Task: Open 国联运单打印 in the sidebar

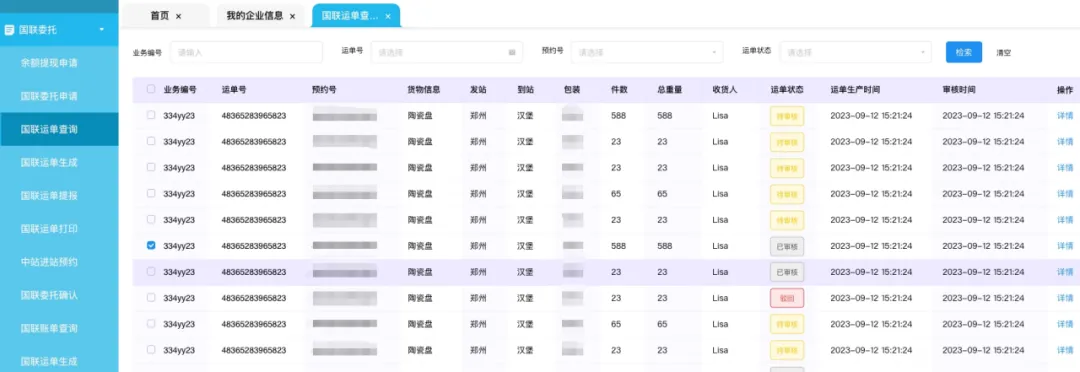Action: 49,228
